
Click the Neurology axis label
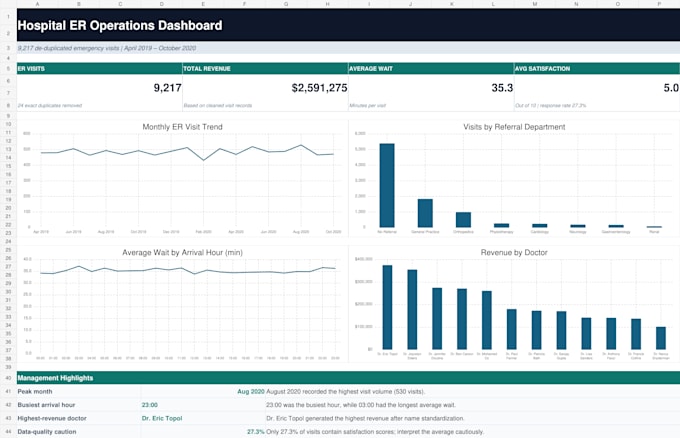coord(578,232)
